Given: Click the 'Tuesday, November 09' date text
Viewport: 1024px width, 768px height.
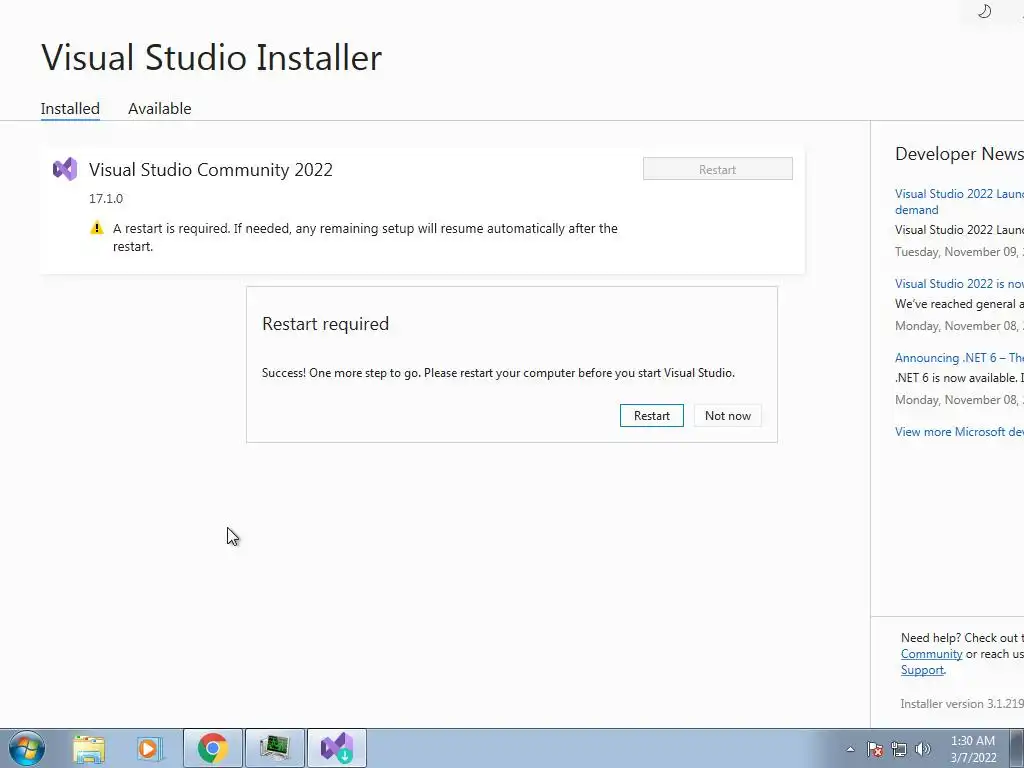Looking at the screenshot, I should coord(959,251).
